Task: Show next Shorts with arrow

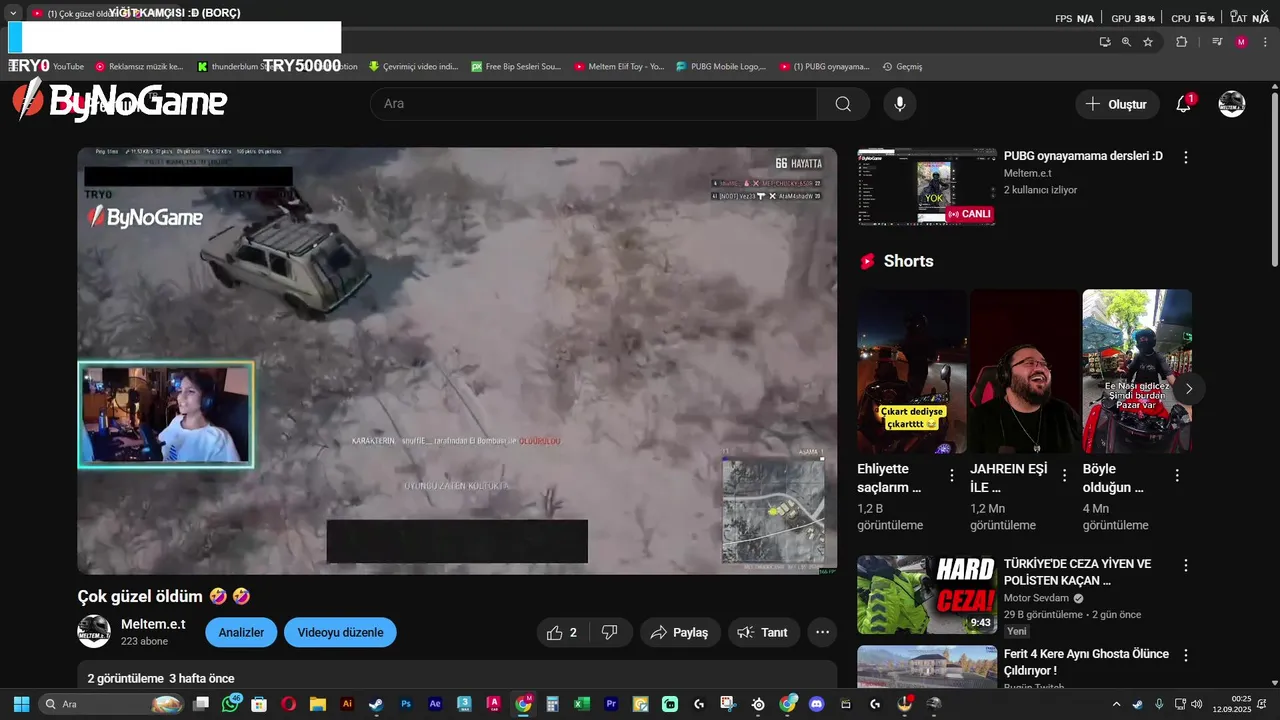Action: pos(1189,388)
